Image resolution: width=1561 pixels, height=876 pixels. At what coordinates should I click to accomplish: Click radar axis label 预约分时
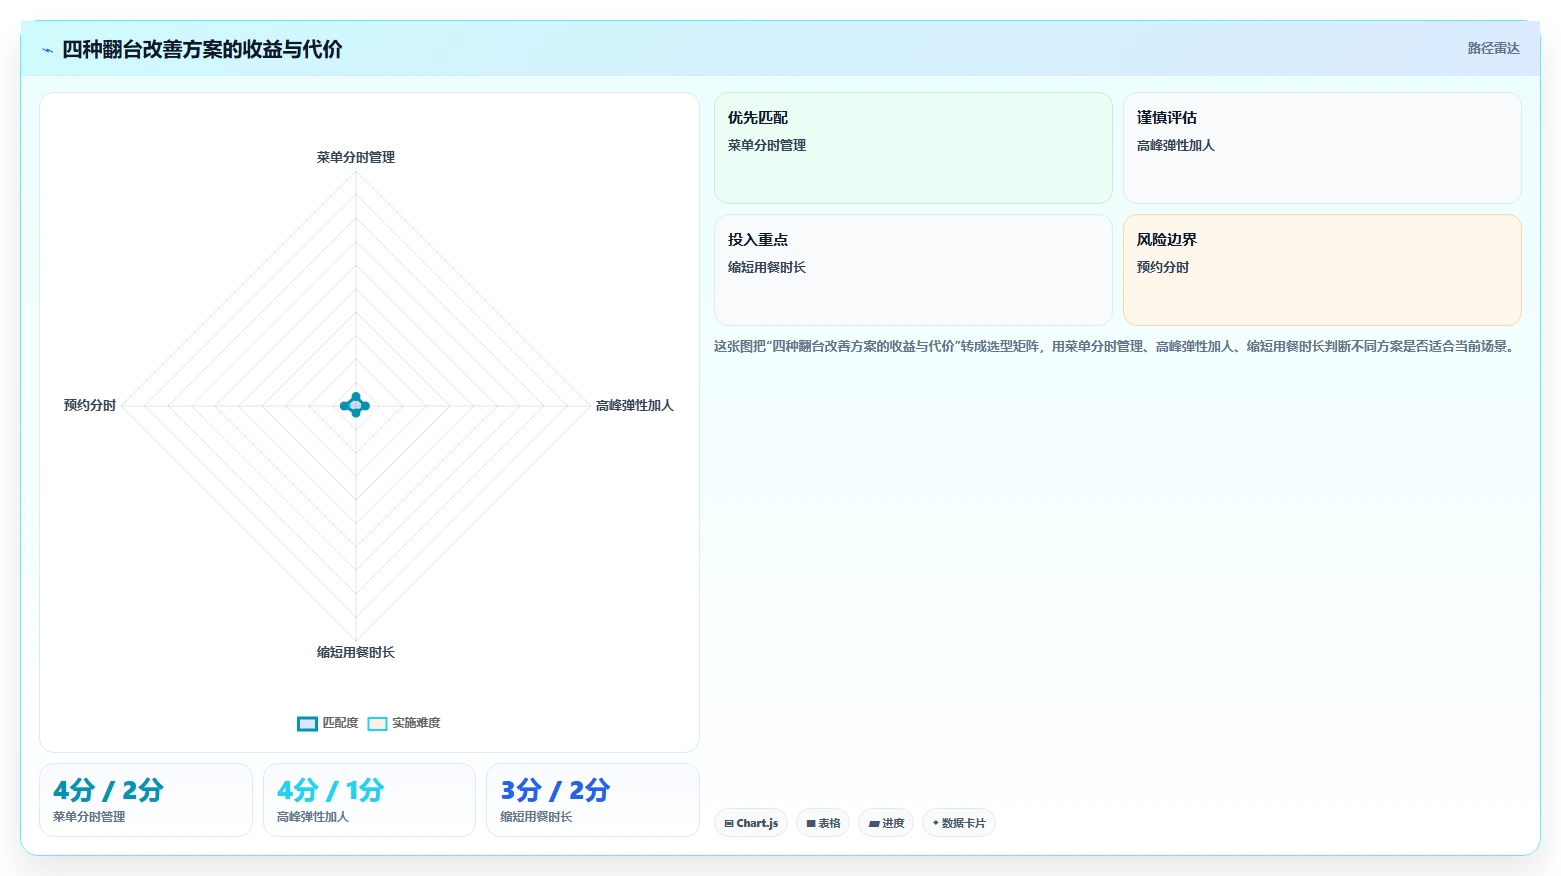(x=90, y=405)
